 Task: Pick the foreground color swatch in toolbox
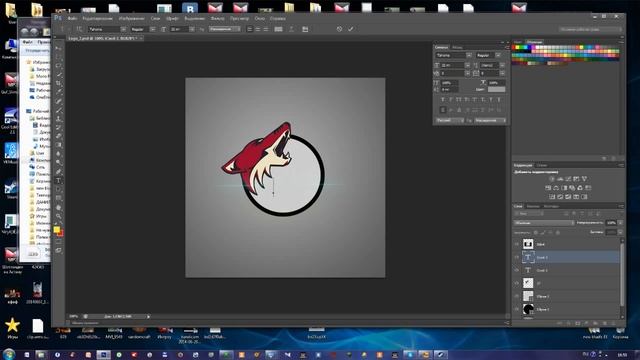click(57, 230)
